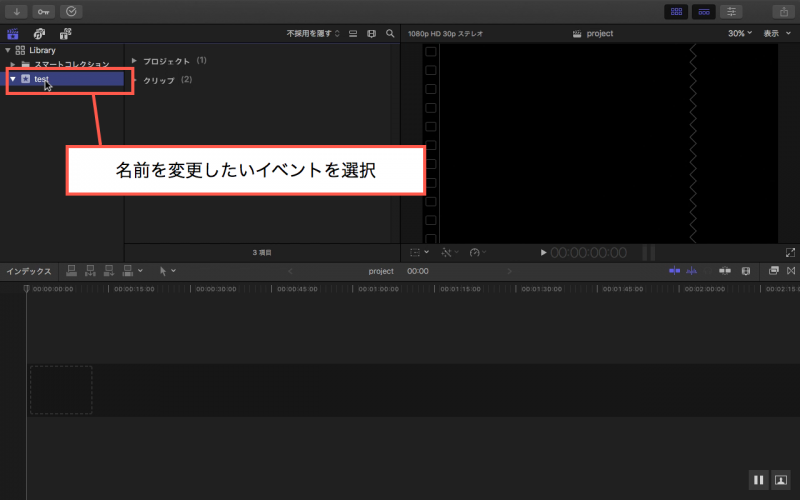This screenshot has height=500, width=800.
Task: Toggle the browser panel visibility
Action: point(677,11)
